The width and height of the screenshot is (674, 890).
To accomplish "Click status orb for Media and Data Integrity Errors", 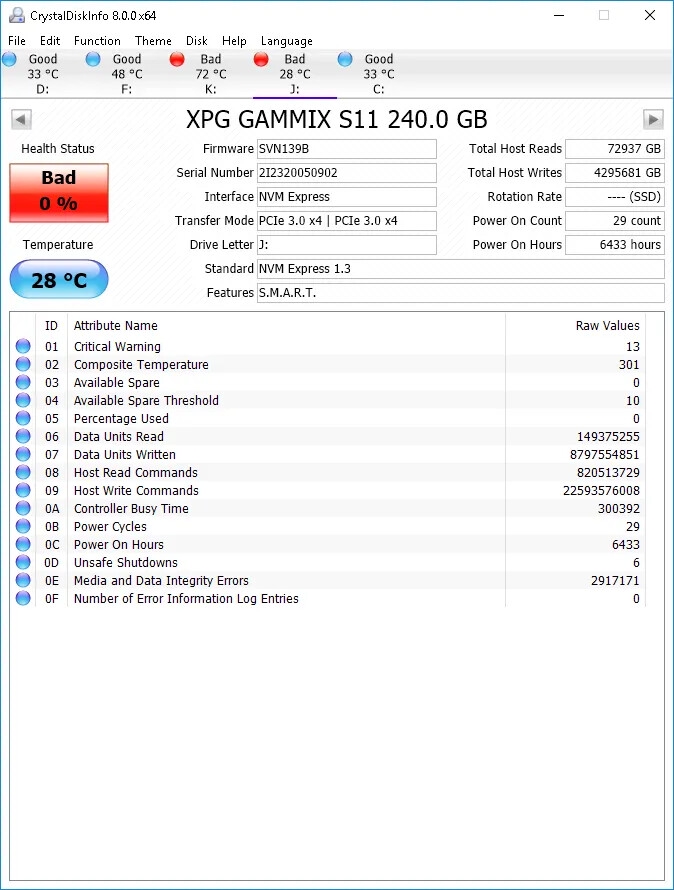I will [x=23, y=580].
